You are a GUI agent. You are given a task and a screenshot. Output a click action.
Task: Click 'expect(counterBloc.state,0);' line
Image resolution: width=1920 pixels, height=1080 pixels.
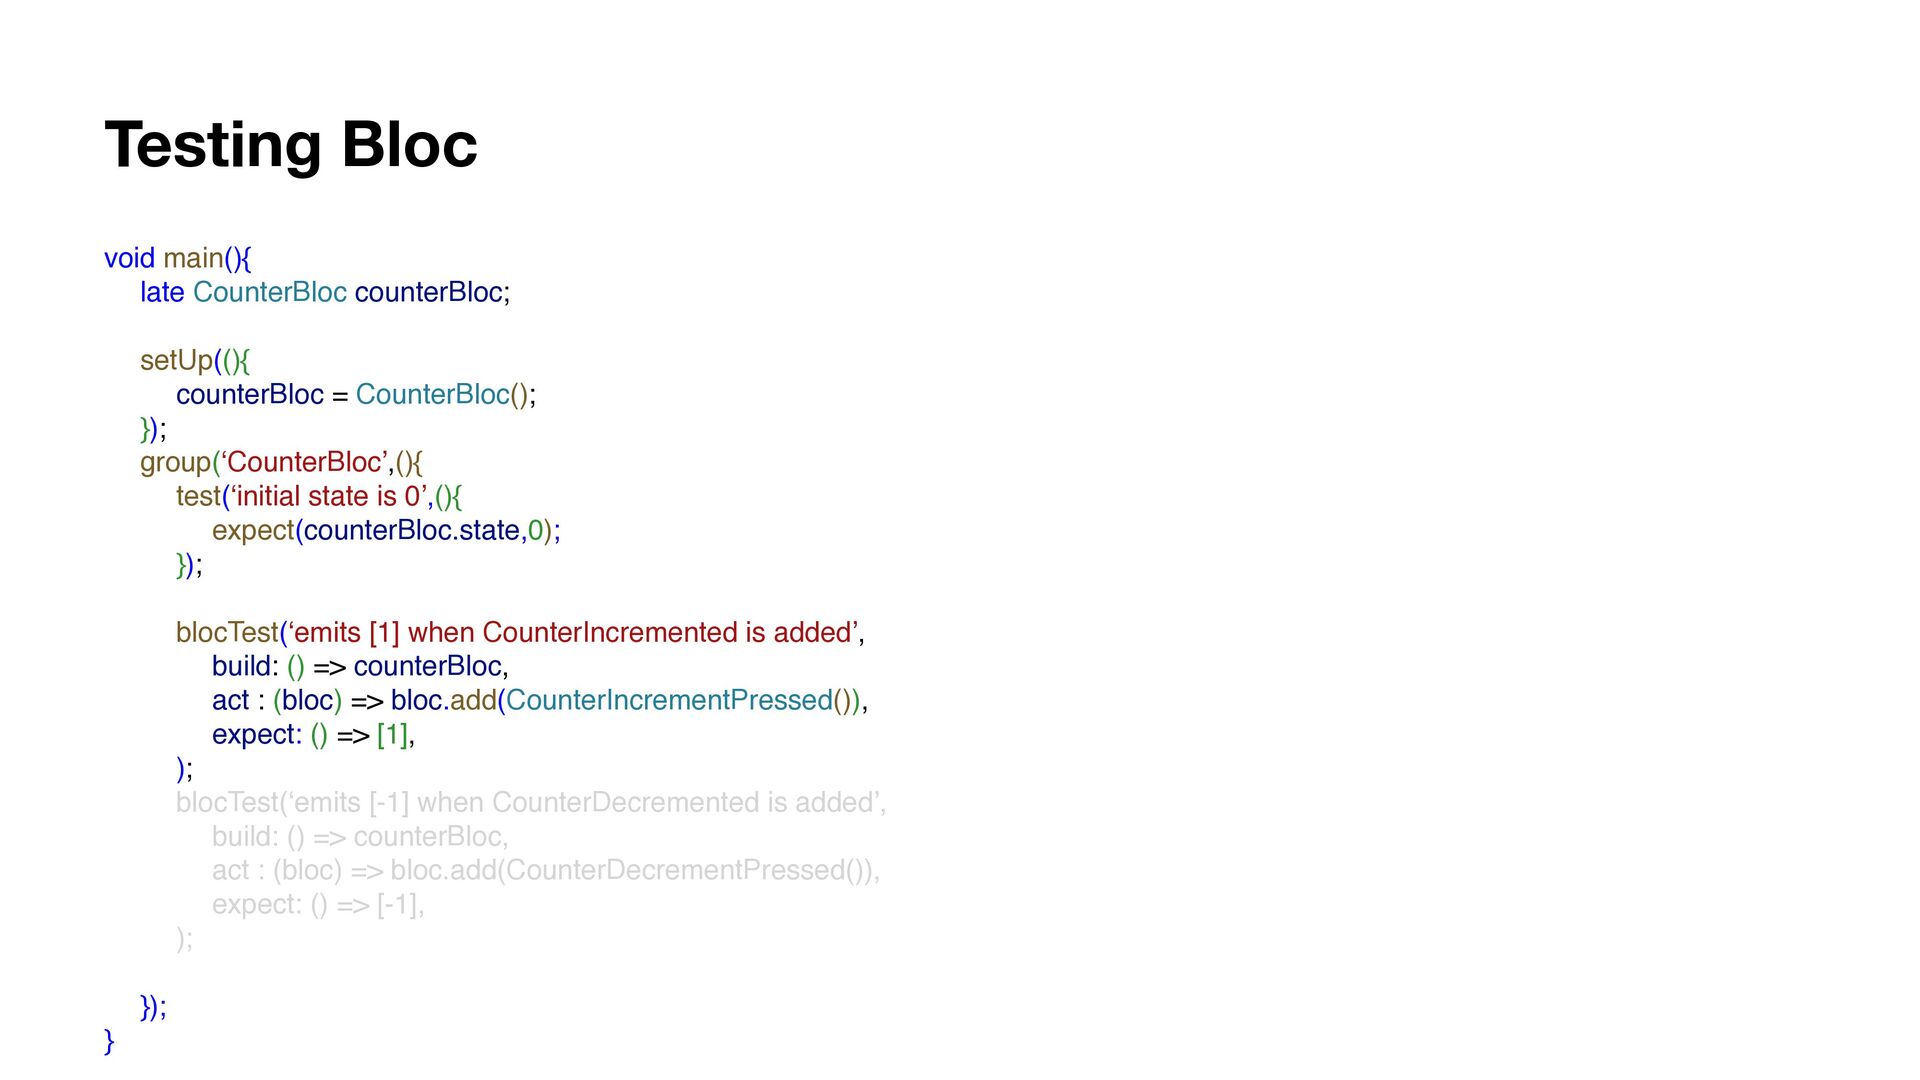coord(386,530)
